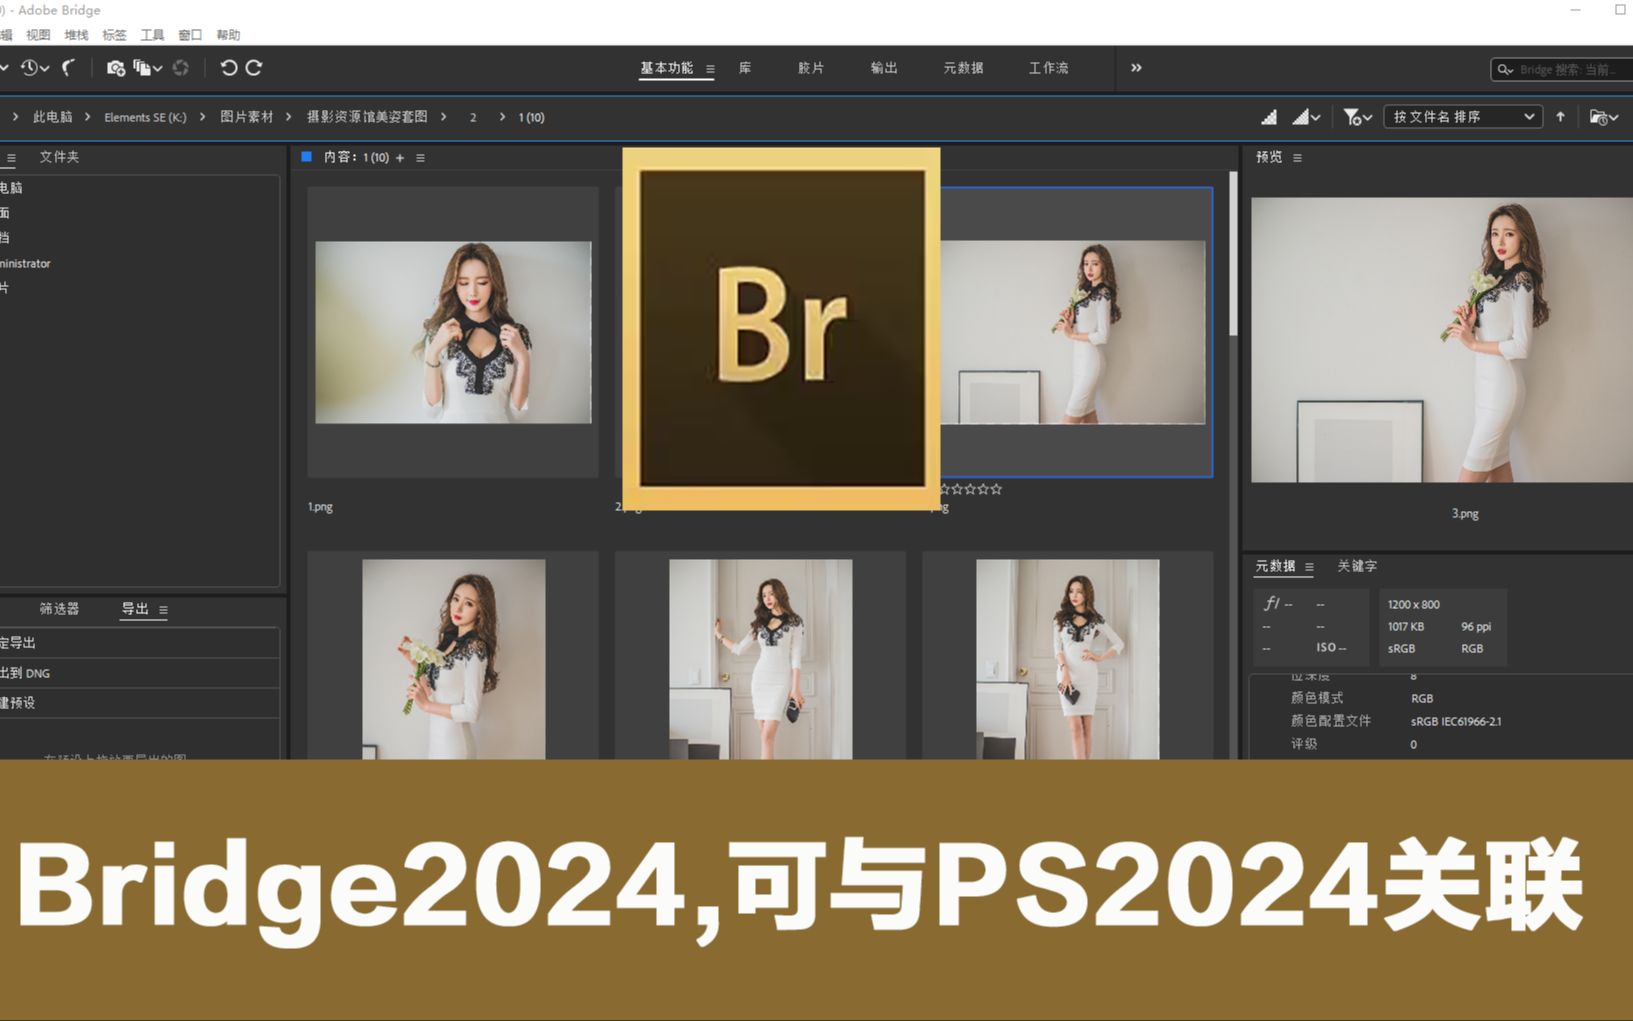Open the 元数据 panel menu icon
This screenshot has height=1021, width=1633.
click(1309, 567)
